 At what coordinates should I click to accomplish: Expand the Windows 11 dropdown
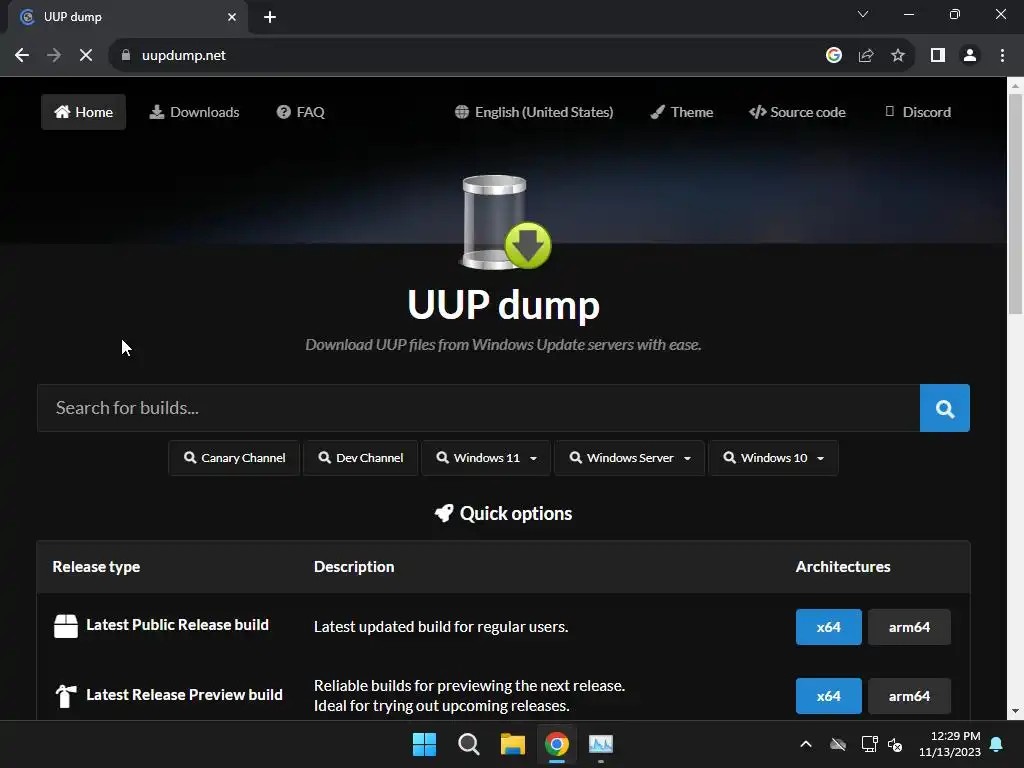tap(486, 458)
